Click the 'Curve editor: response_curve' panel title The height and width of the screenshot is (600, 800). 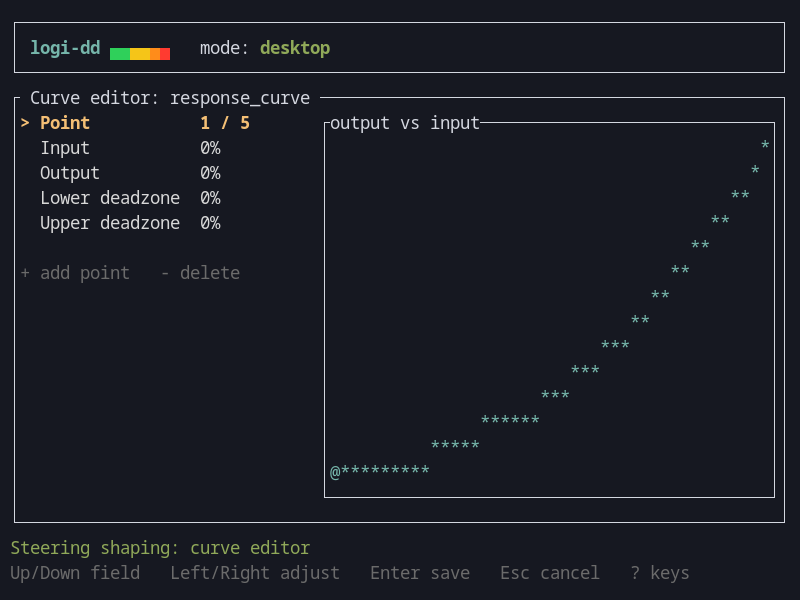[x=170, y=98]
